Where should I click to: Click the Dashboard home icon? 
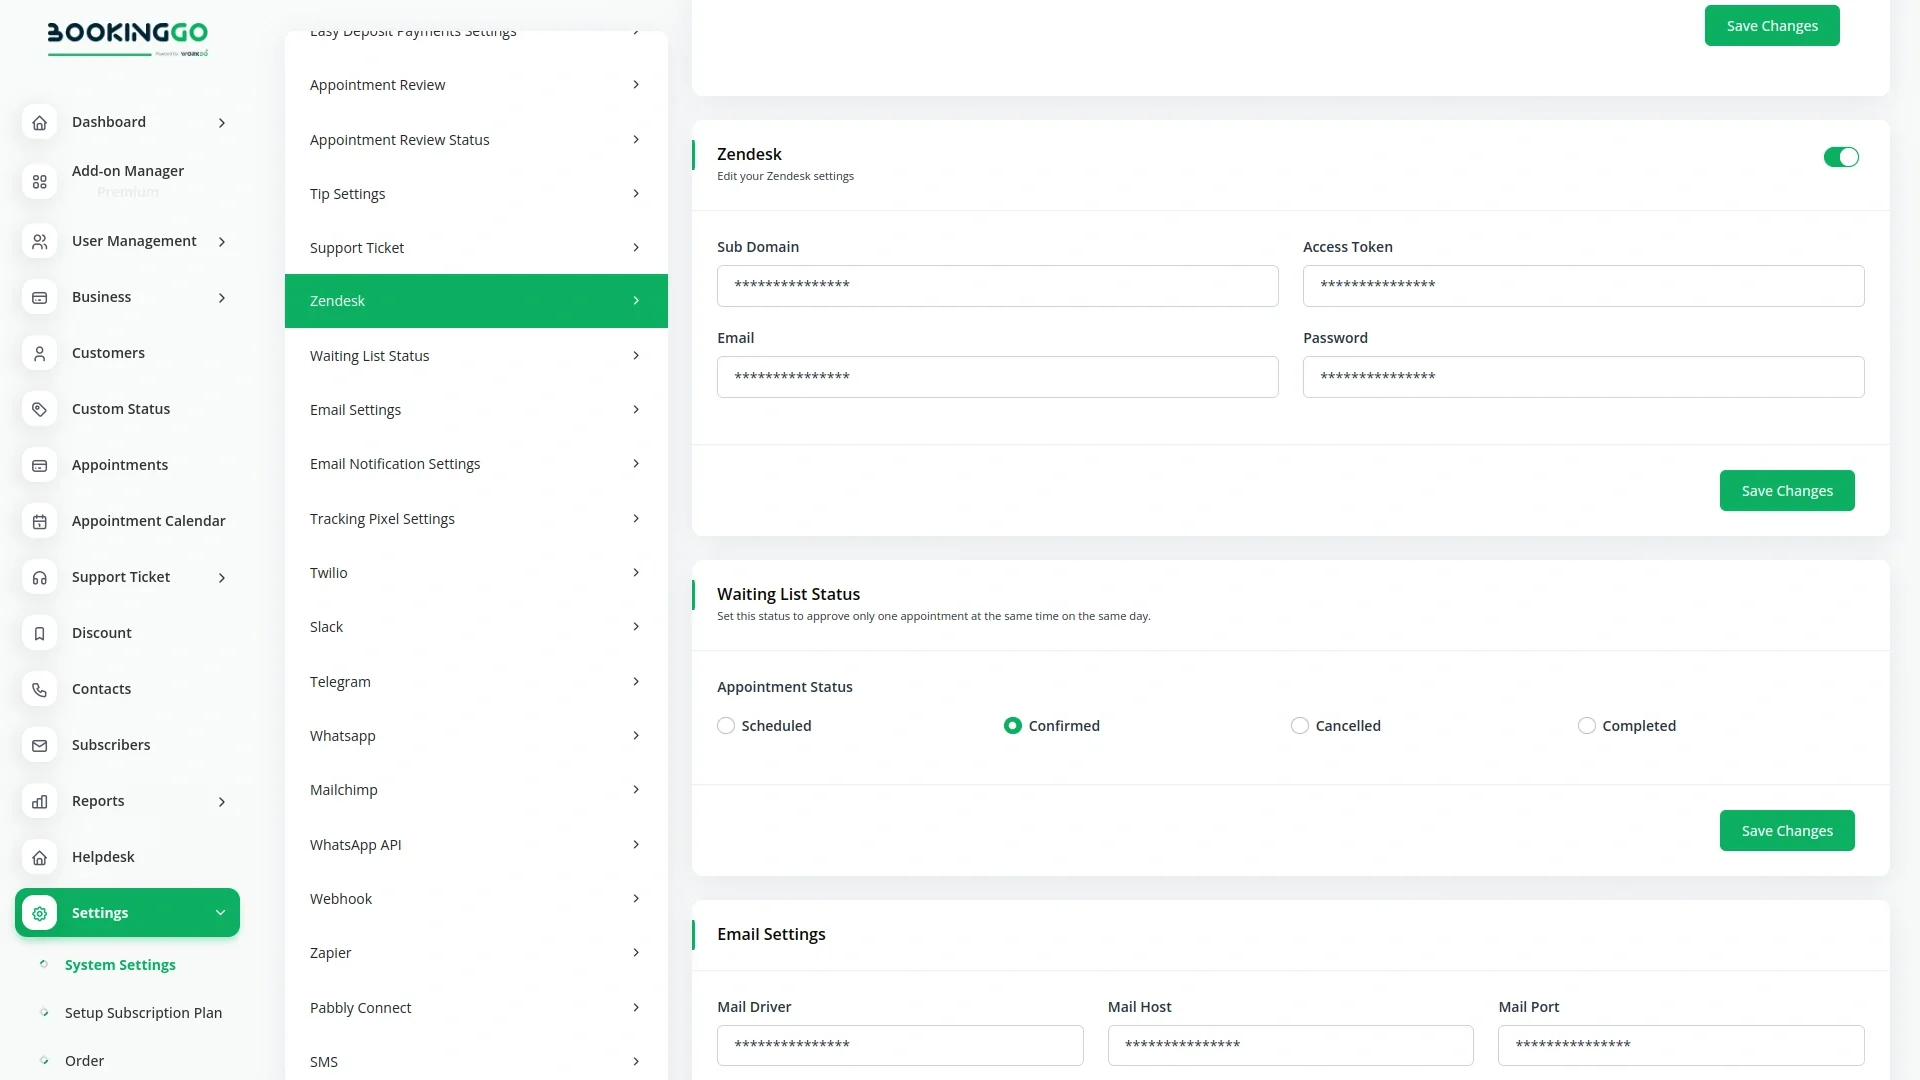click(x=39, y=122)
